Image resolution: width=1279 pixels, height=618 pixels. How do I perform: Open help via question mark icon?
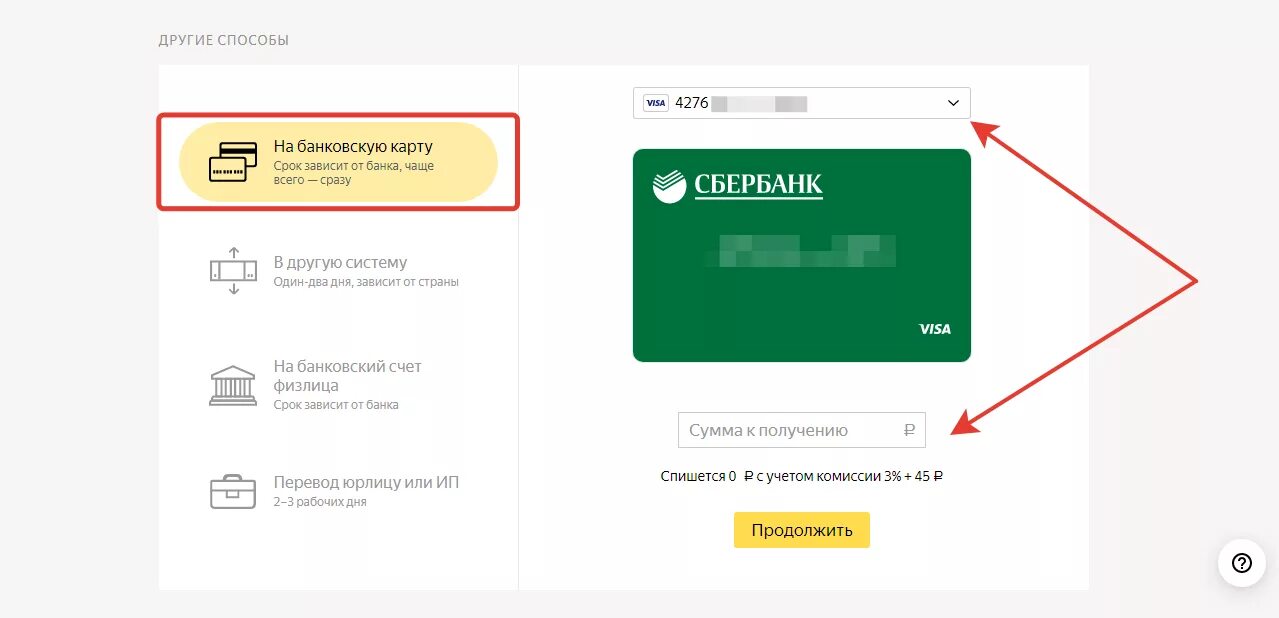pyautogui.click(x=1242, y=562)
